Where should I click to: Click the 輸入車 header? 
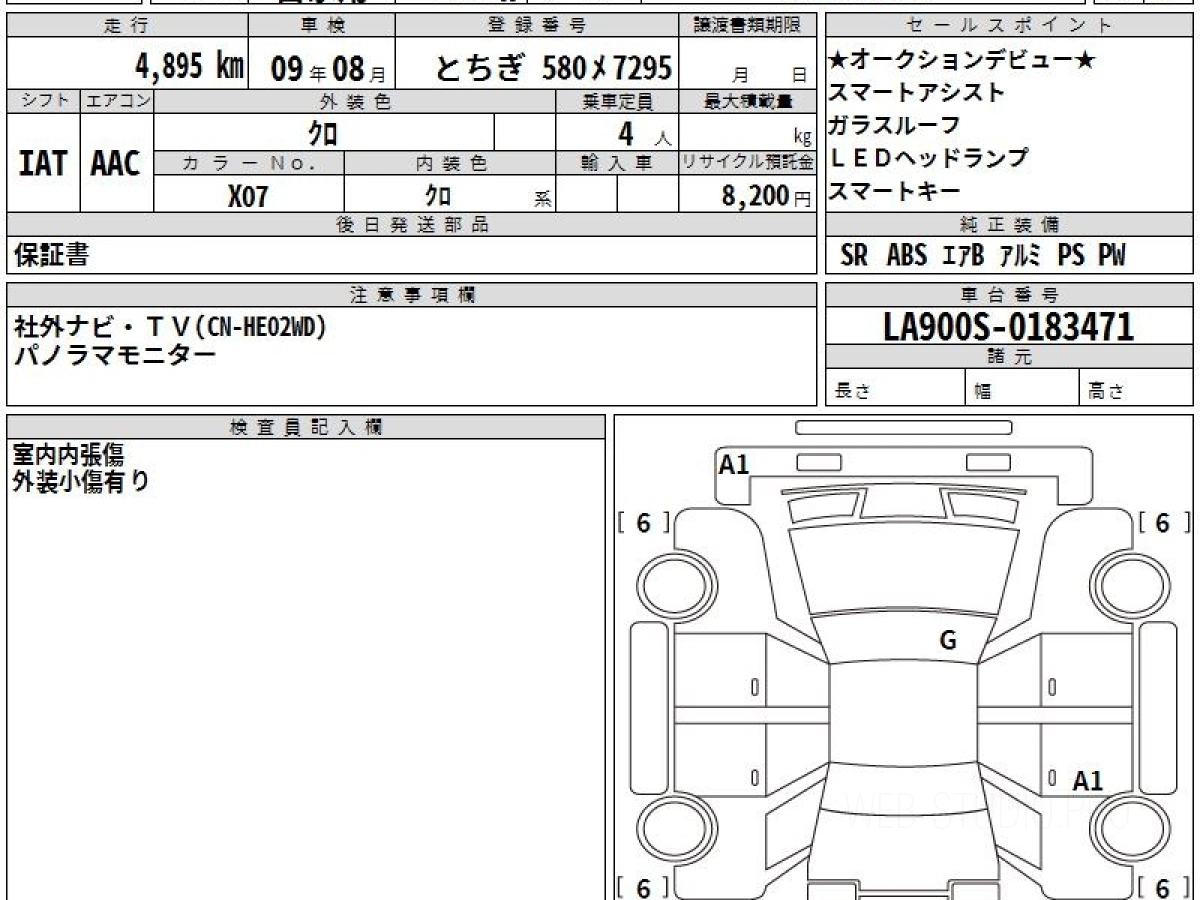[x=617, y=163]
